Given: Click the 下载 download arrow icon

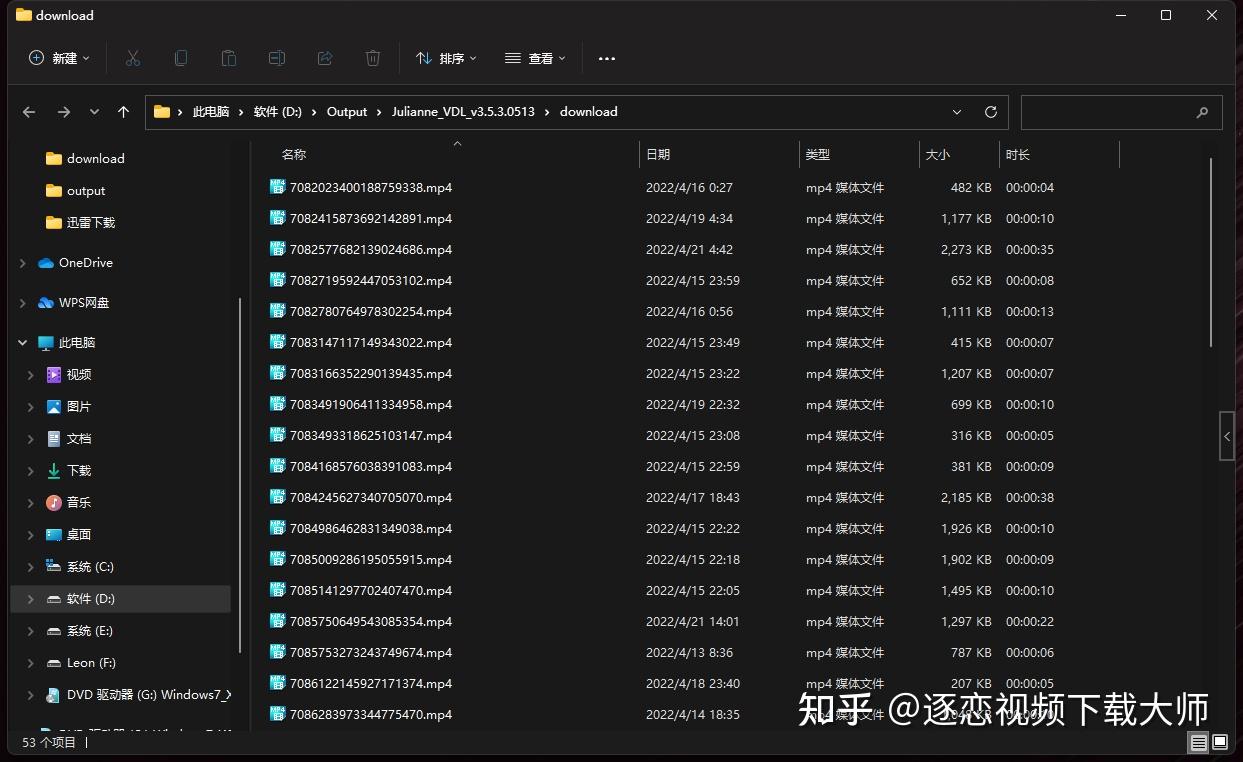Looking at the screenshot, I should [54, 471].
